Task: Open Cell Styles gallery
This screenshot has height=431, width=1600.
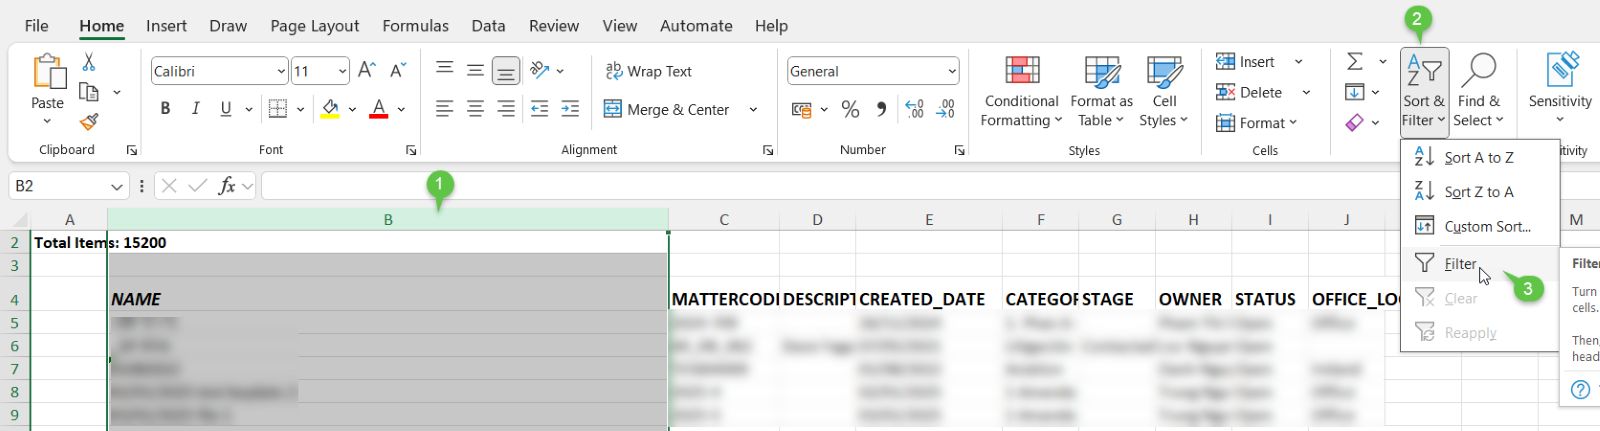Action: [x=1164, y=92]
